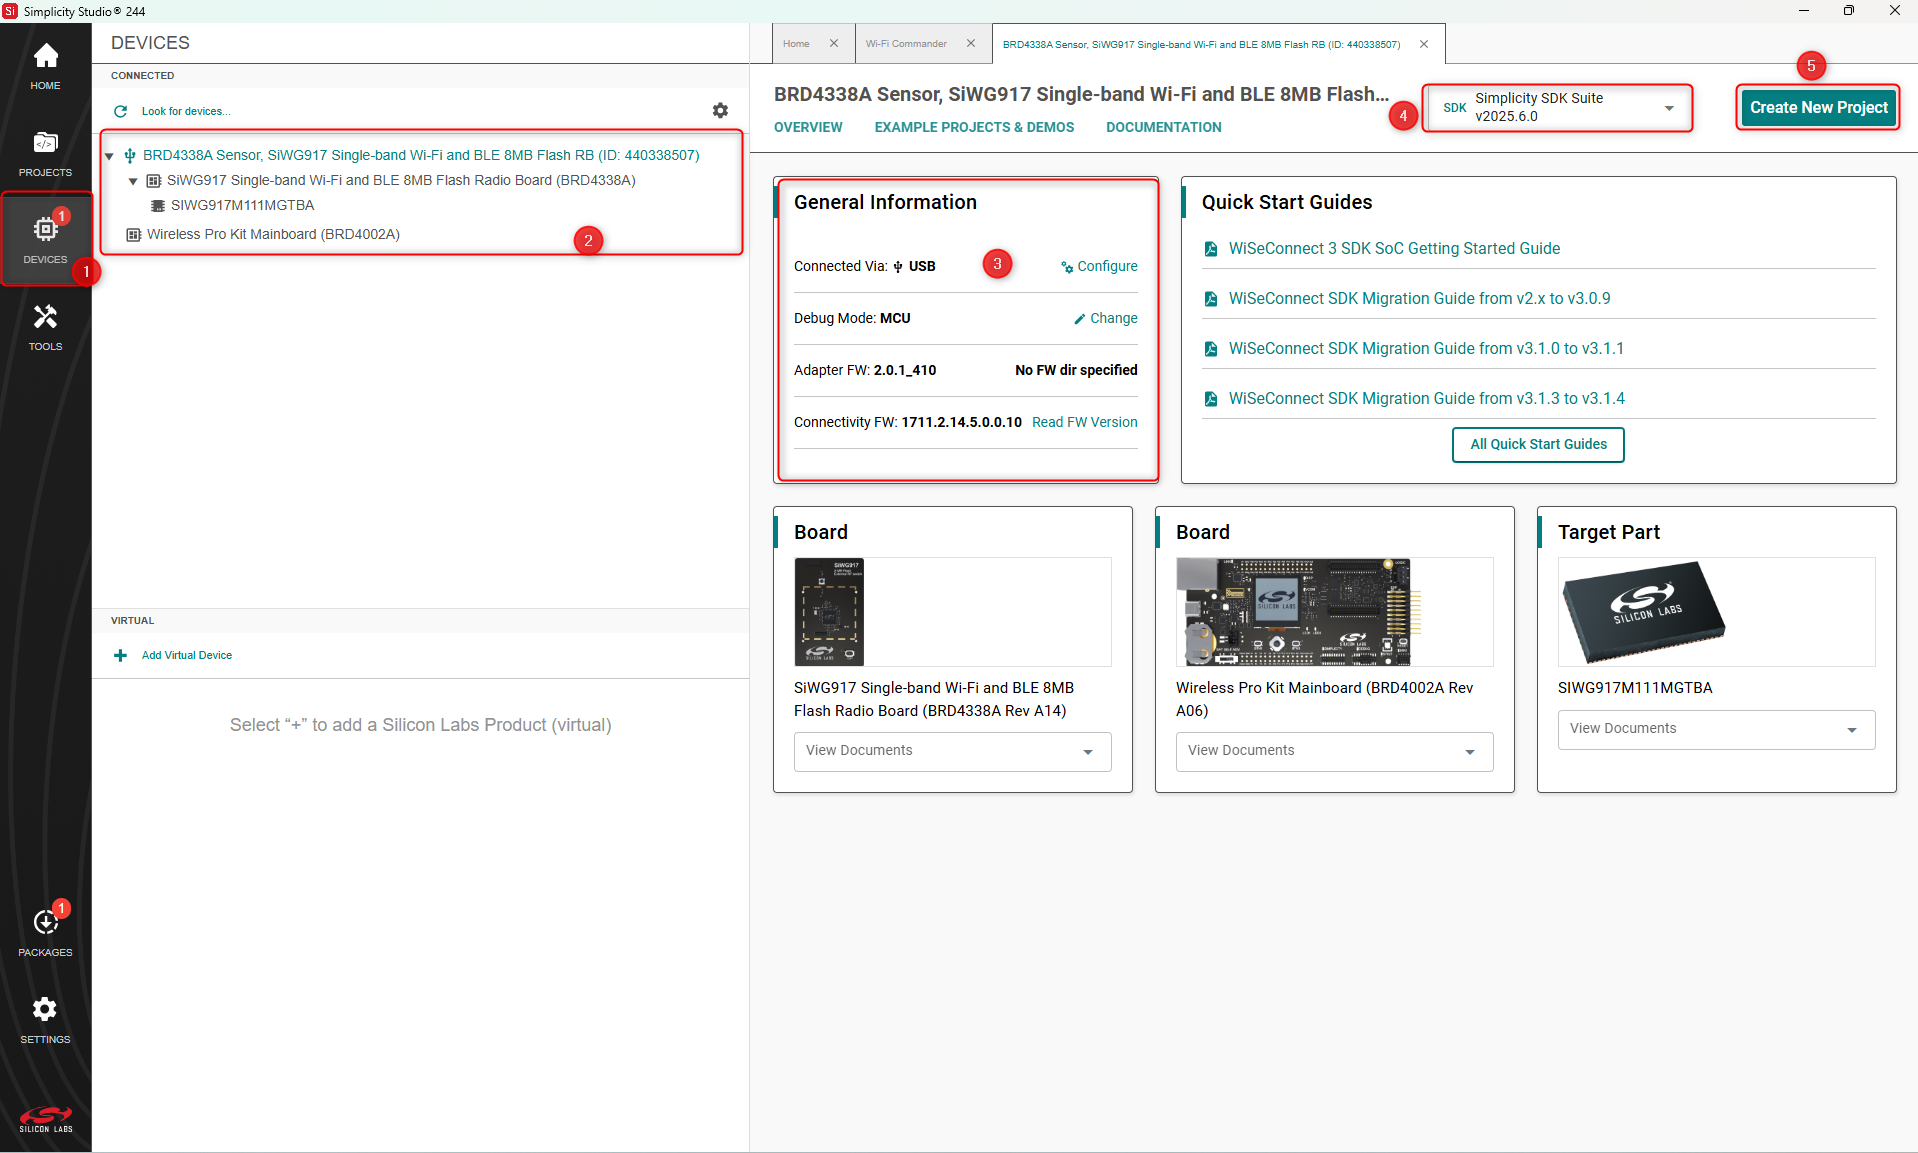Image resolution: width=1918 pixels, height=1153 pixels.
Task: Expand View Documents under Target Part
Action: point(1716,729)
